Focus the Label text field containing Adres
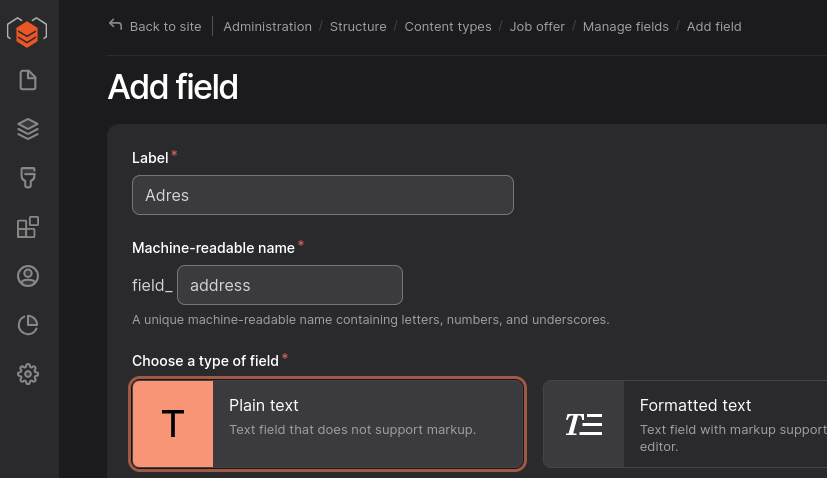827x478 pixels. click(322, 195)
